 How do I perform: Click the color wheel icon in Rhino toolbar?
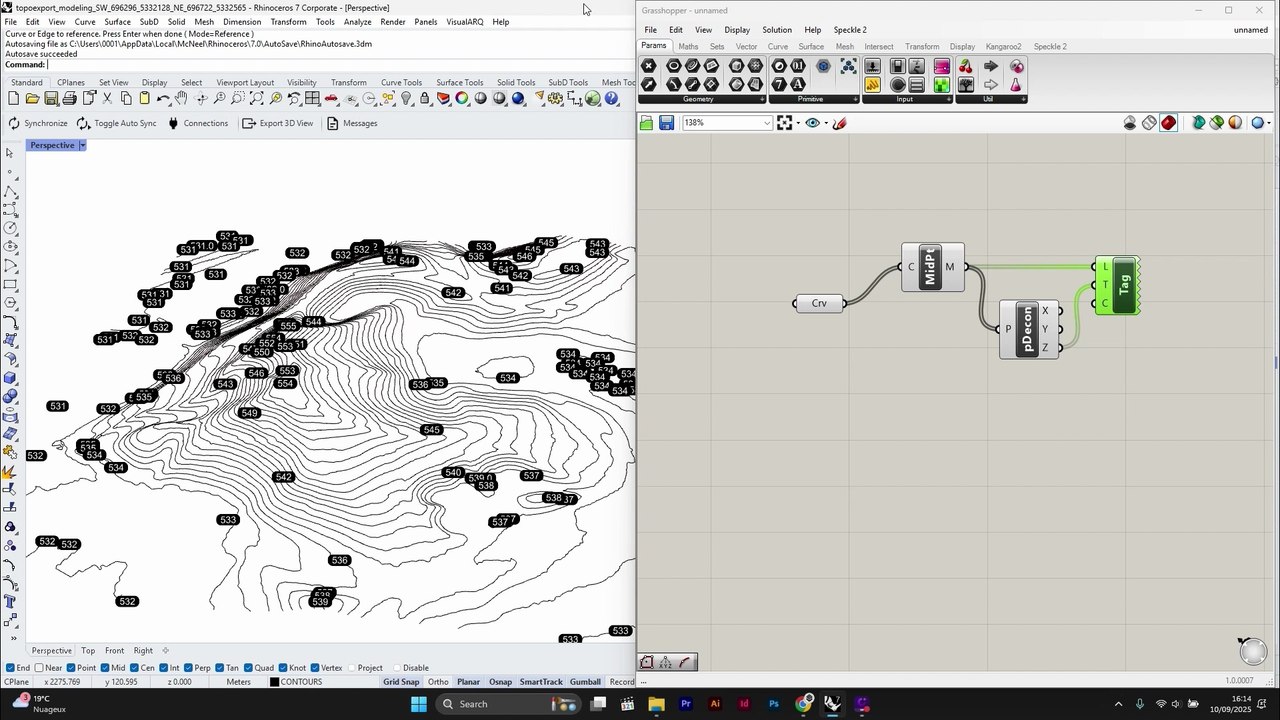pos(462,98)
